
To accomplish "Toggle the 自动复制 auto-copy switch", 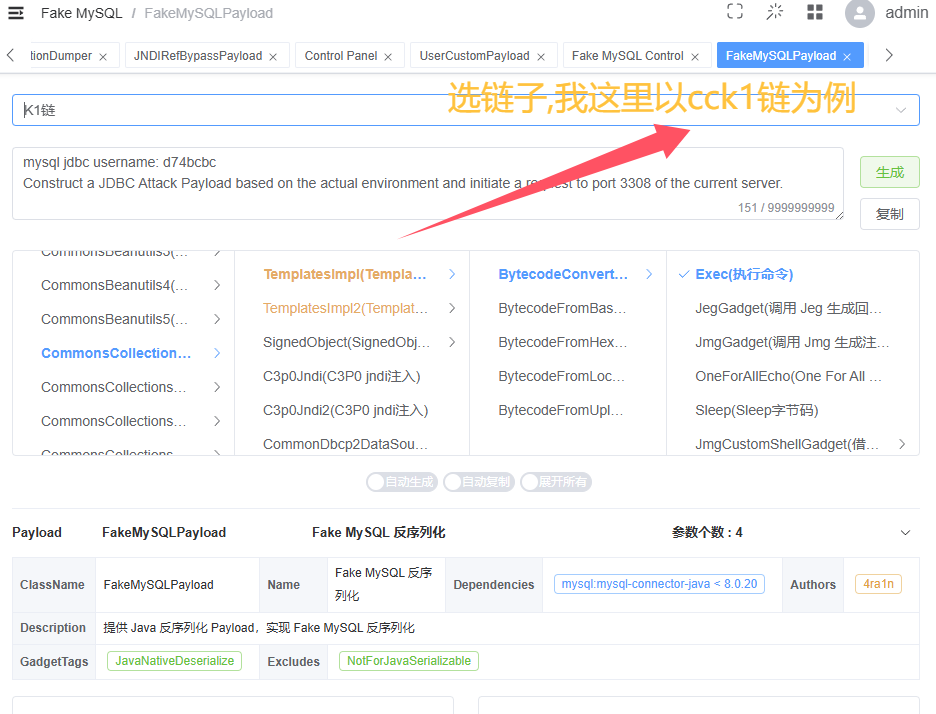I will tap(478, 482).
